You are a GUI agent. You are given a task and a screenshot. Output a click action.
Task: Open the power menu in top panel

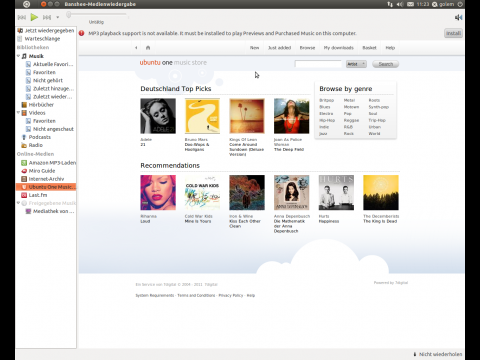(x=460, y=4)
